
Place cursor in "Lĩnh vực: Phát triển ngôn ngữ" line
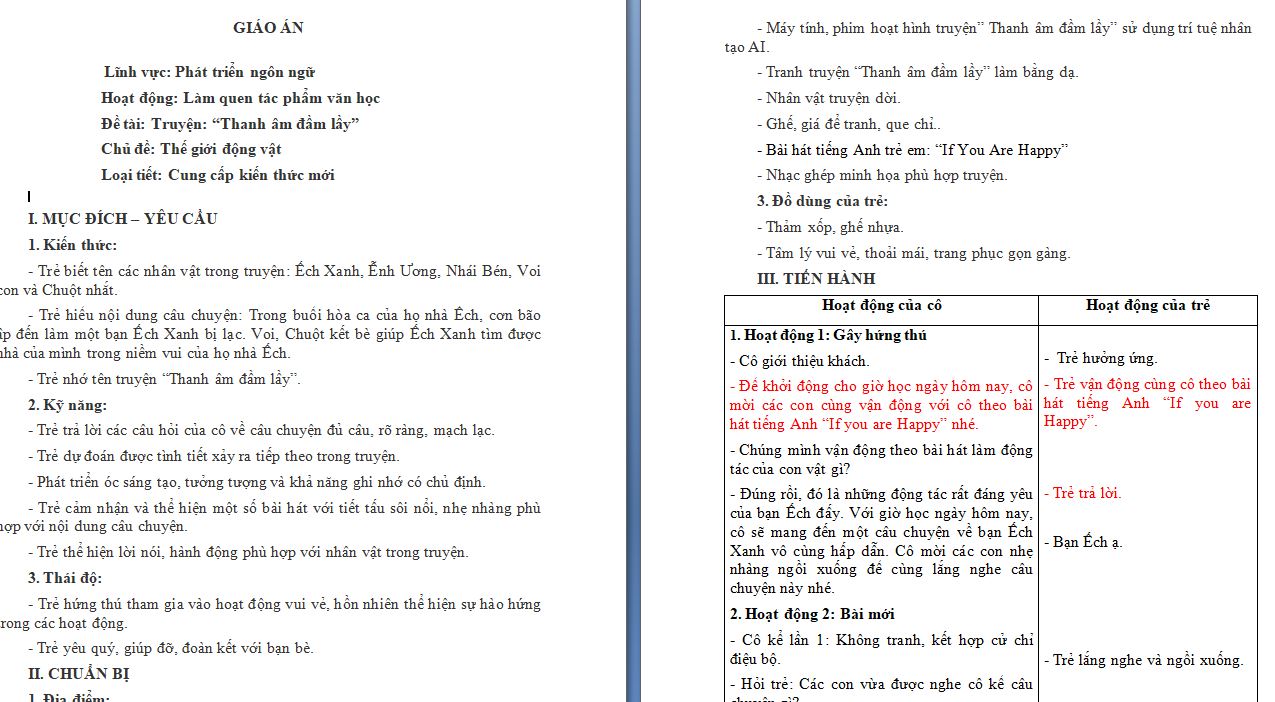pyautogui.click(x=209, y=72)
